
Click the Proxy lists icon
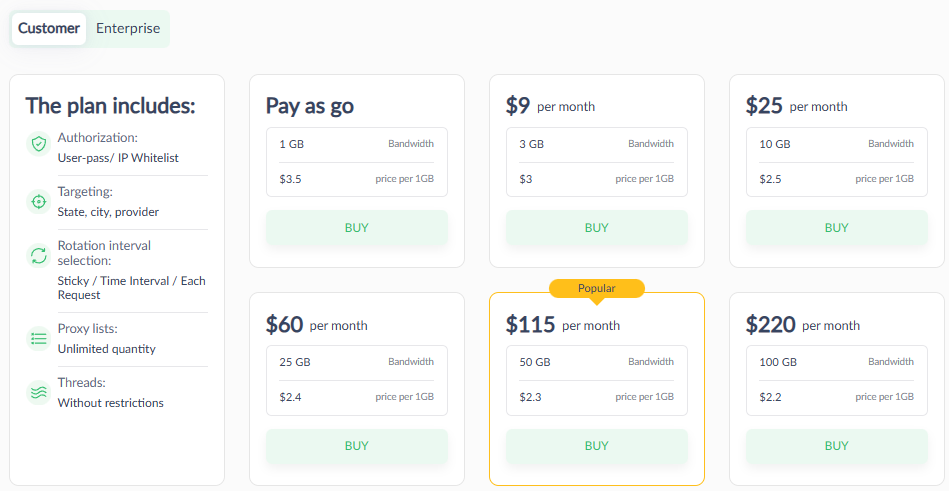pyautogui.click(x=38, y=339)
